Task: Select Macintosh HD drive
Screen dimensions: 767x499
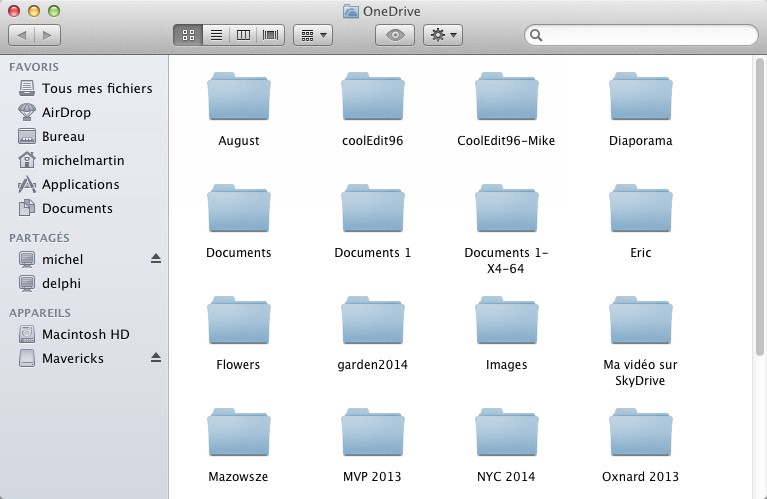Action: point(86,334)
